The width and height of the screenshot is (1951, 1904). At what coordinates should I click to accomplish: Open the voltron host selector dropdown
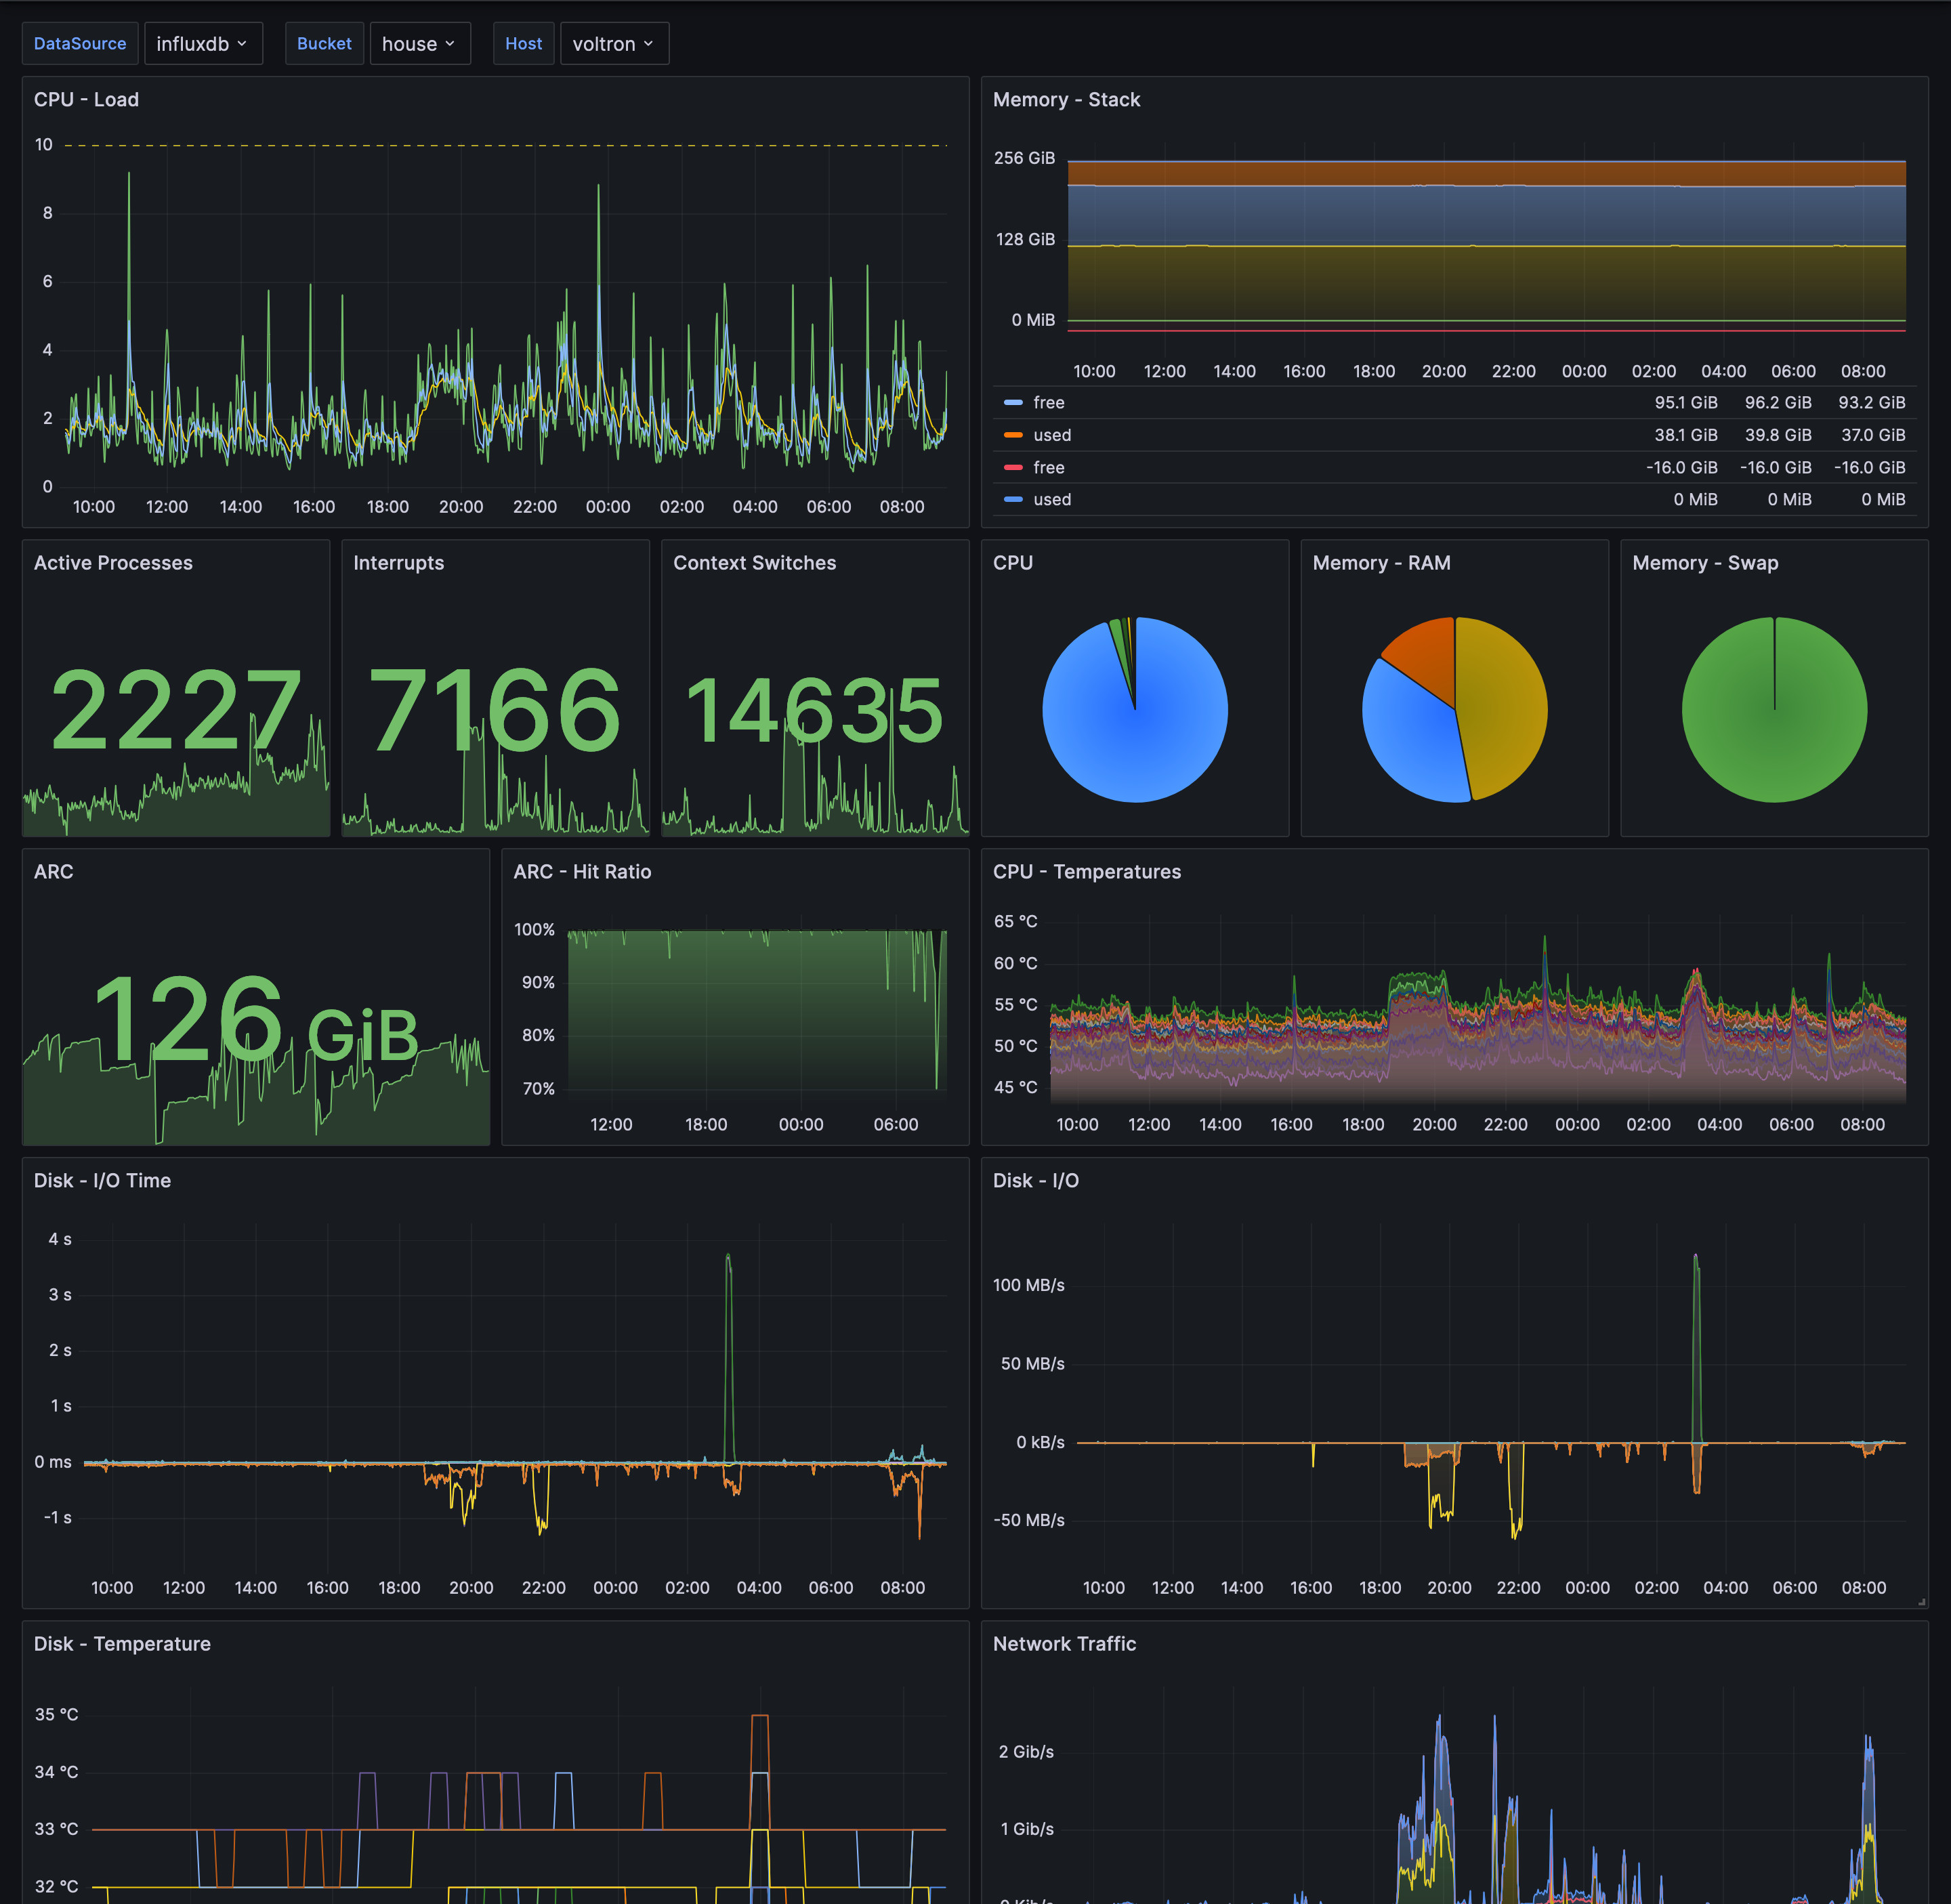click(614, 43)
